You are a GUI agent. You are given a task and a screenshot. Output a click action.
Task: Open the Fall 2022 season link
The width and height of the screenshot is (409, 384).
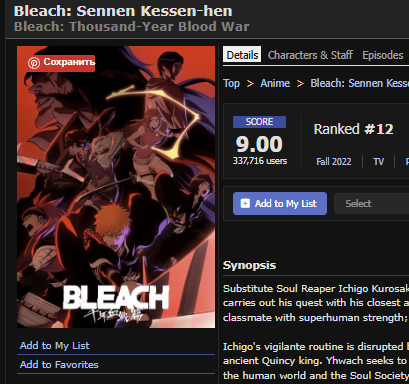[x=334, y=162]
